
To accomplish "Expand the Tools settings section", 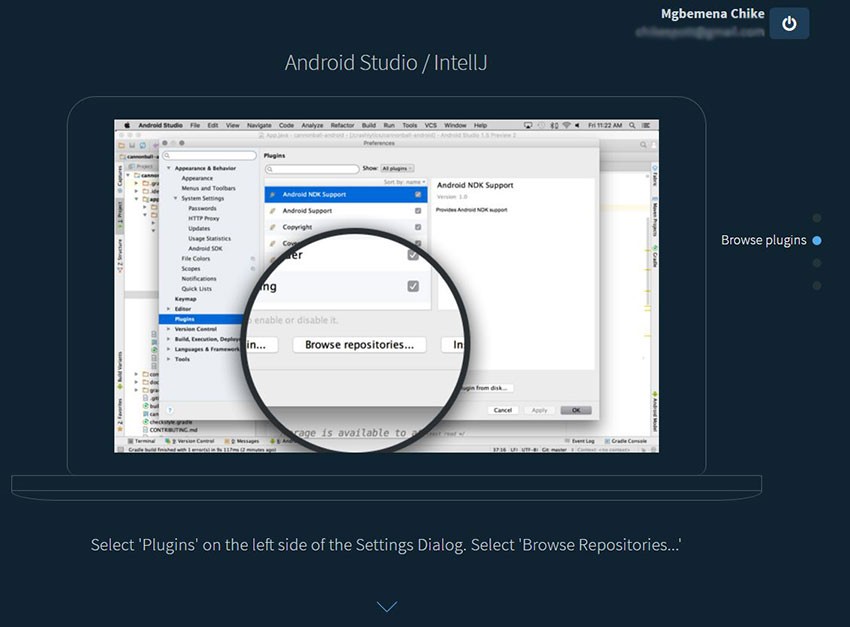I will coord(169,359).
